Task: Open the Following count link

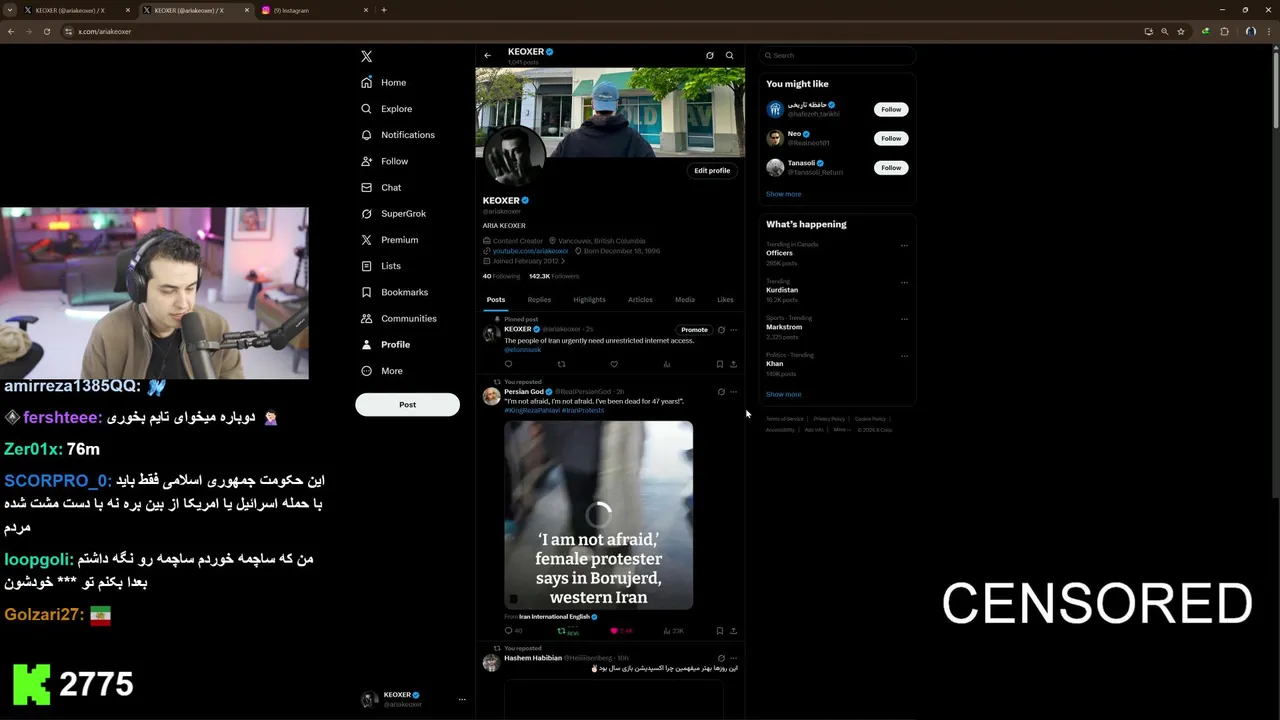Action: point(501,276)
